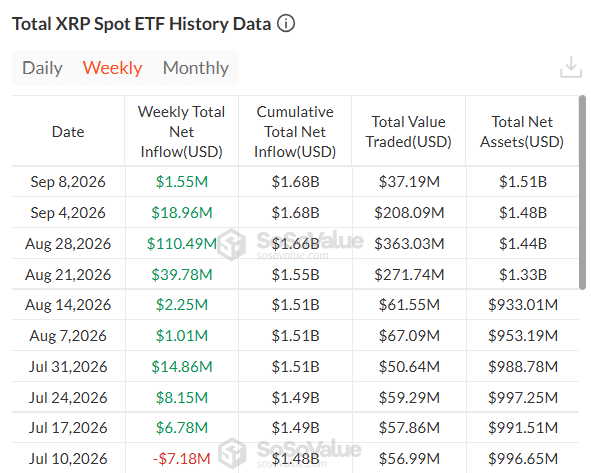Select the Aug 28,2026 date cell
591x473 pixels.
coord(68,243)
